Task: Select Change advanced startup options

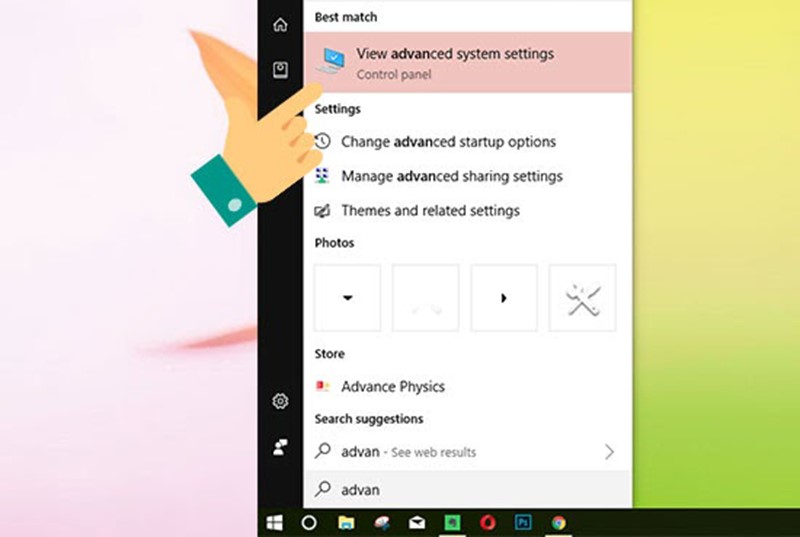Action: (448, 142)
